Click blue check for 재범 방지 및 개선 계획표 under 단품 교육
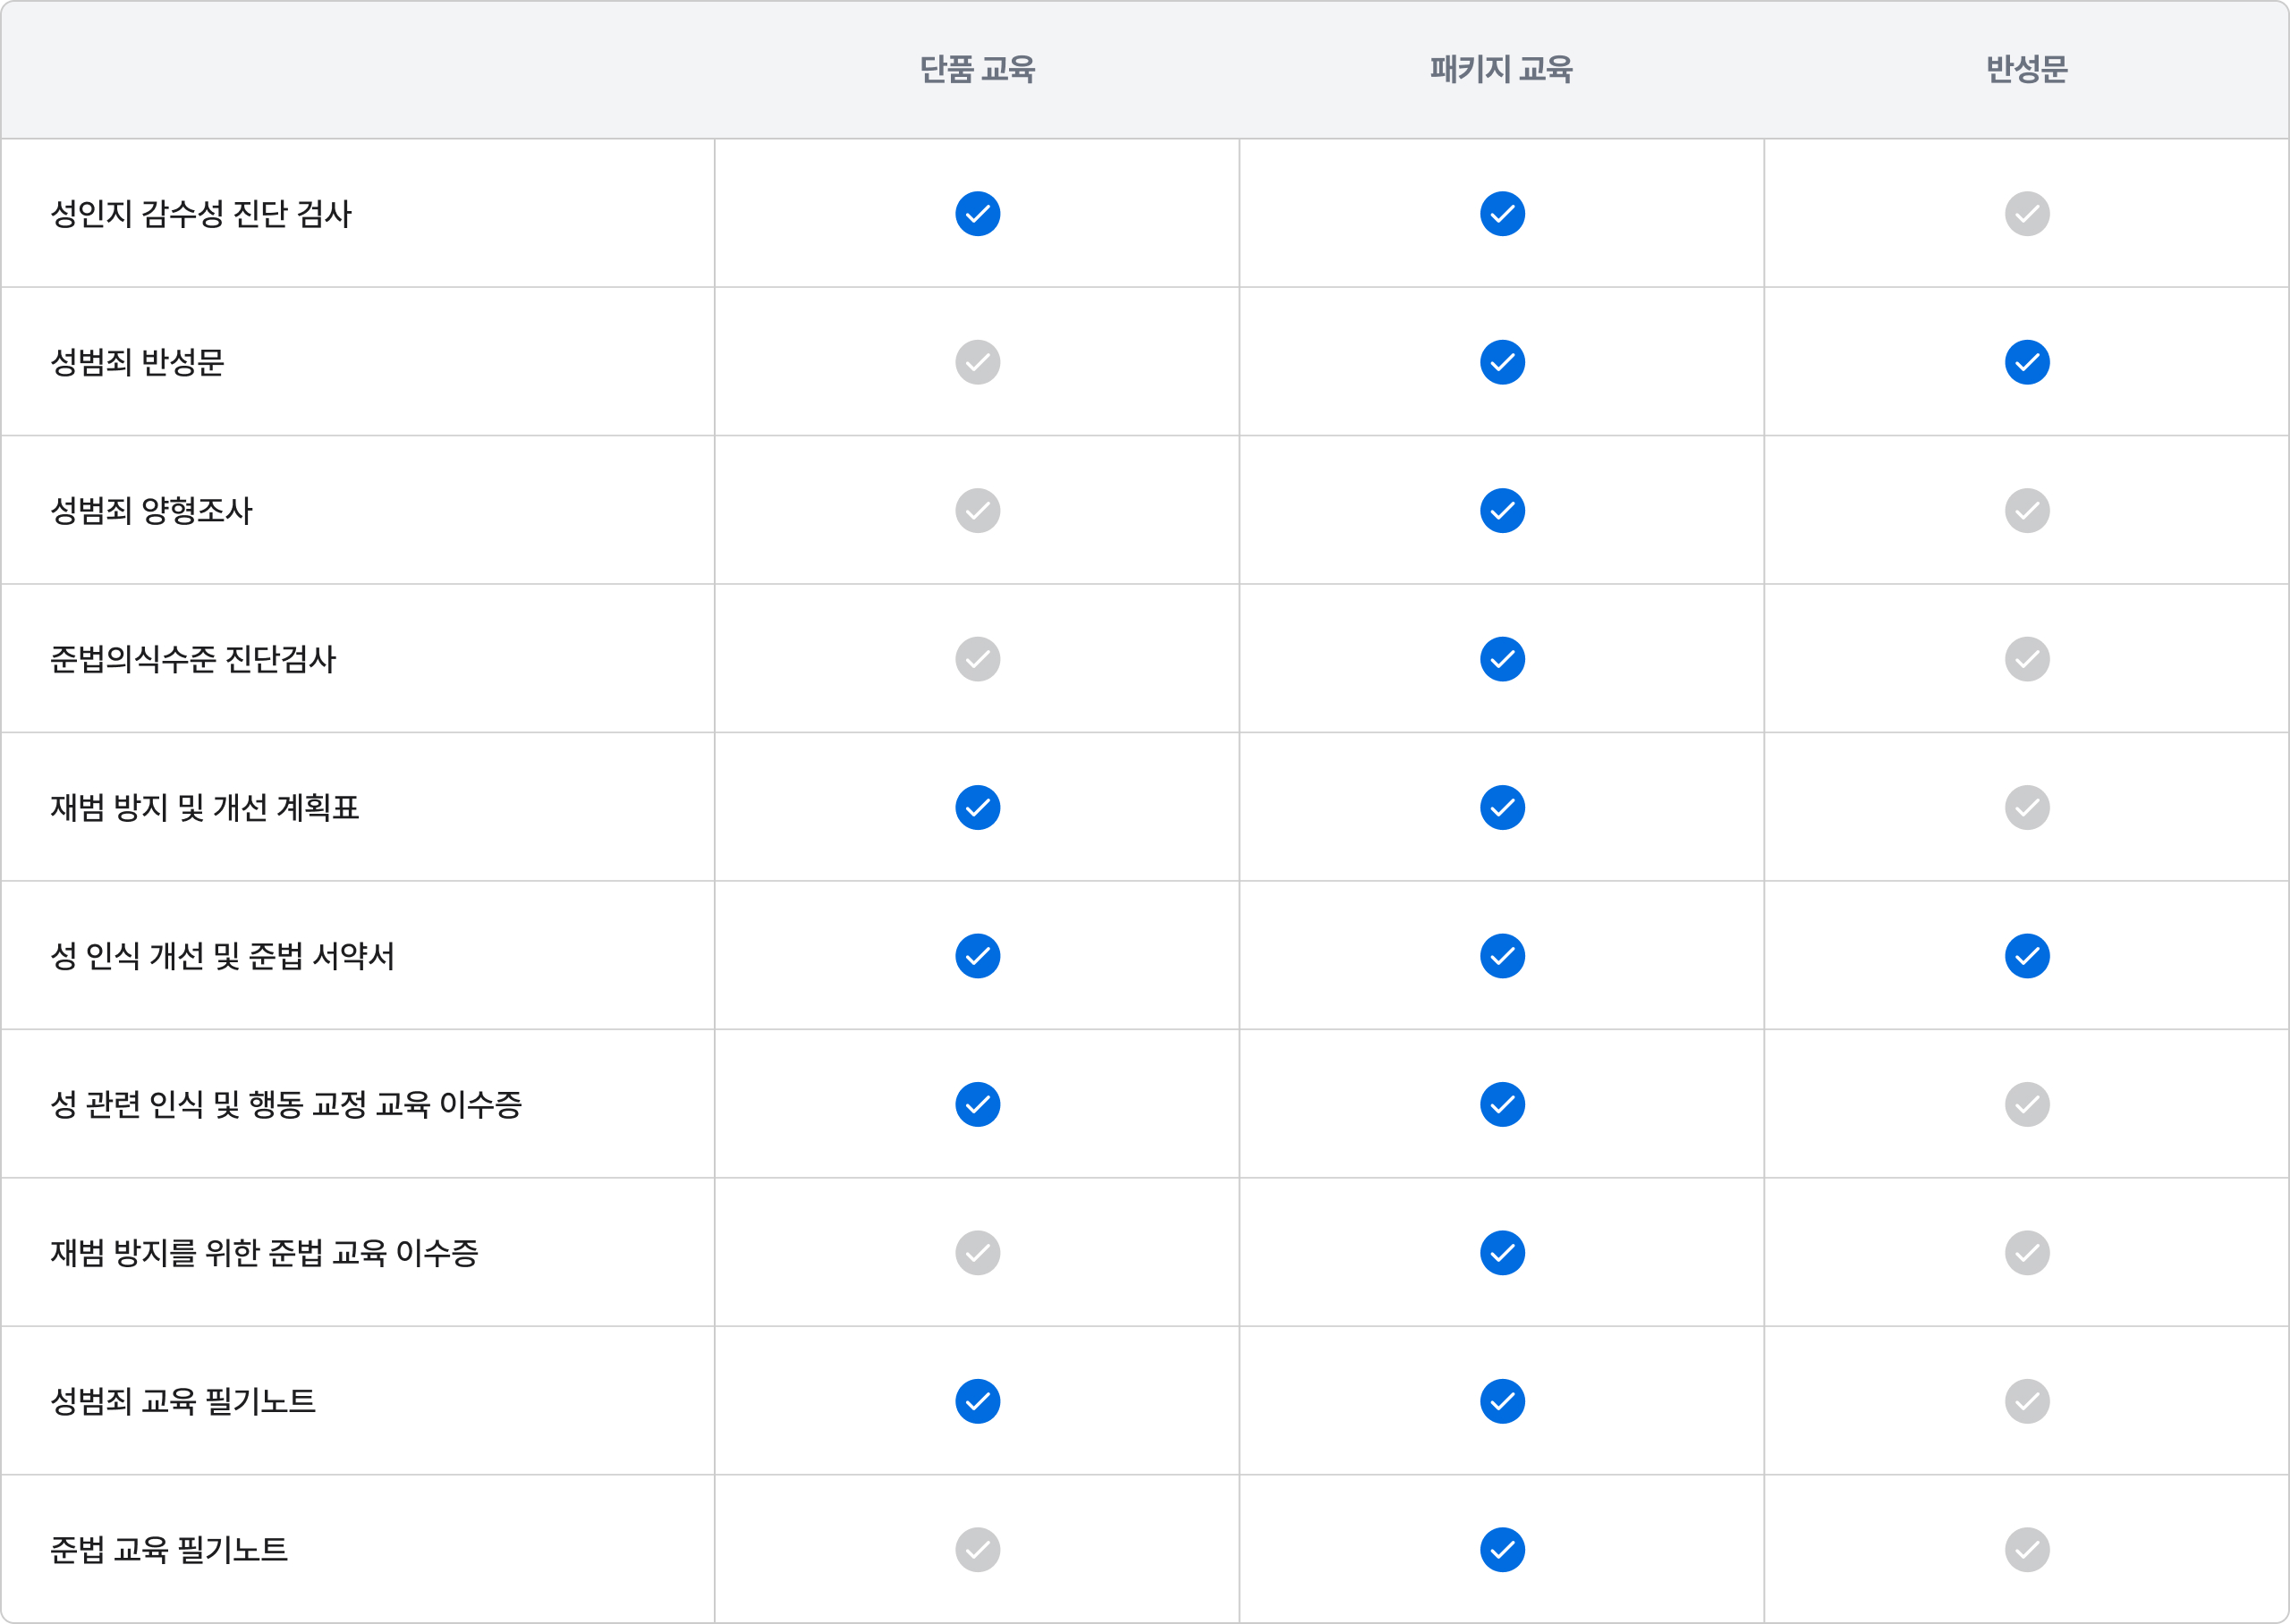Viewport: 2290px width, 1624px height. (x=977, y=807)
